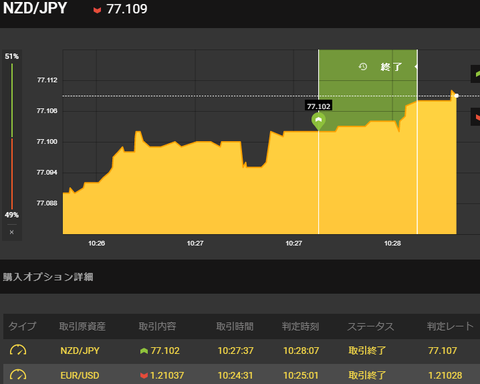Click the red down arrow beside 77.109
The height and width of the screenshot is (384, 480).
(97, 10)
